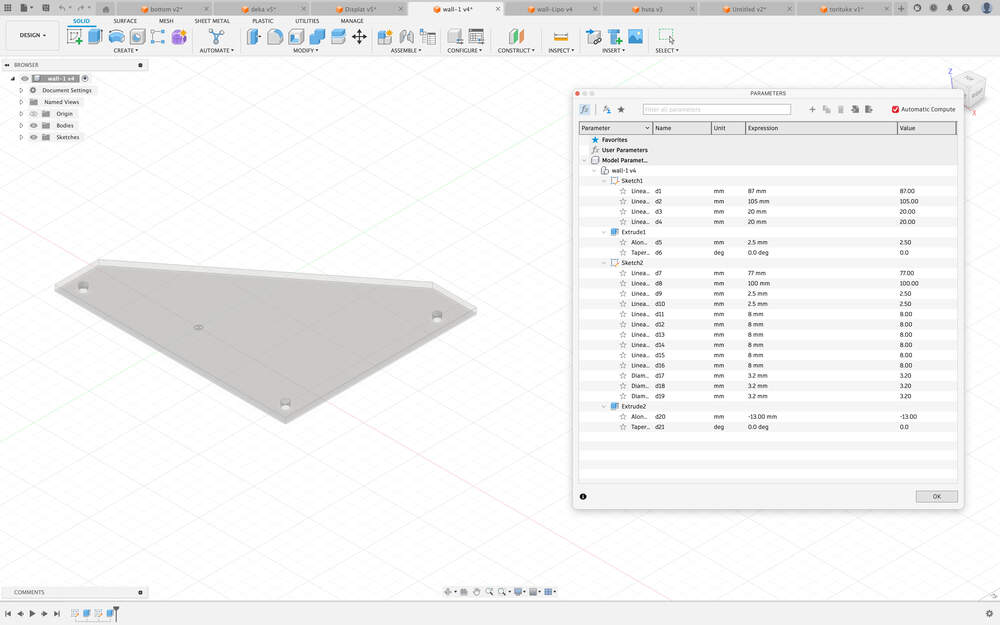Switch to the bottom v2 document tab
The image size is (1000, 625).
pos(165,9)
